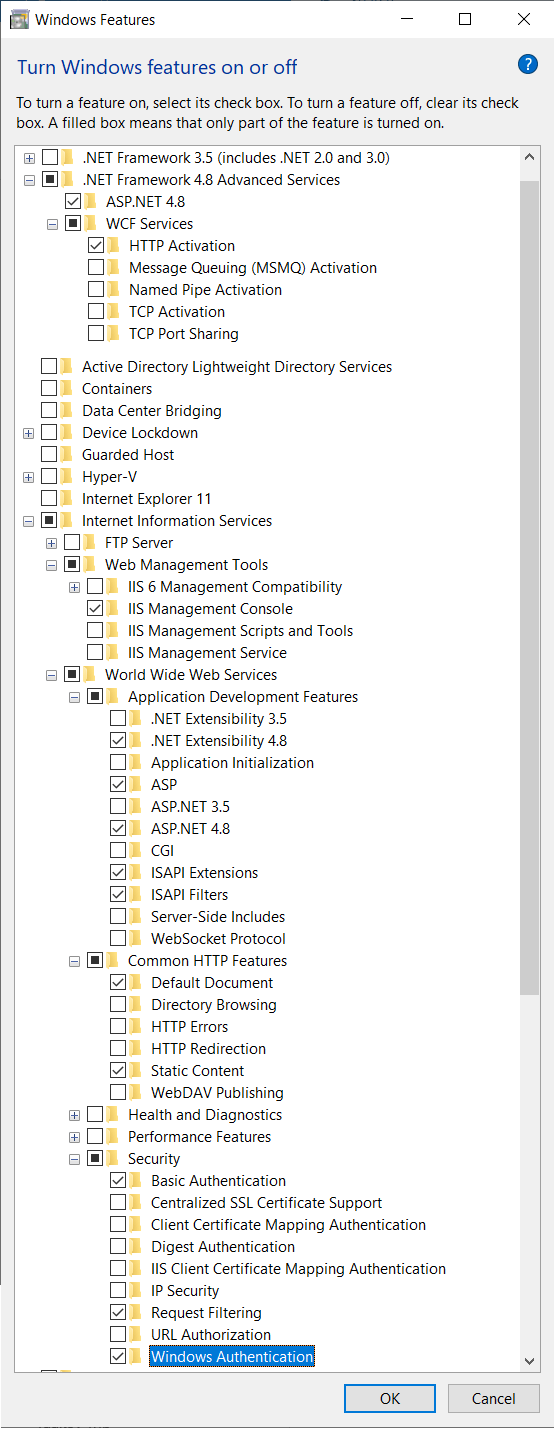Select the Windows Authentication row label

click(232, 1357)
